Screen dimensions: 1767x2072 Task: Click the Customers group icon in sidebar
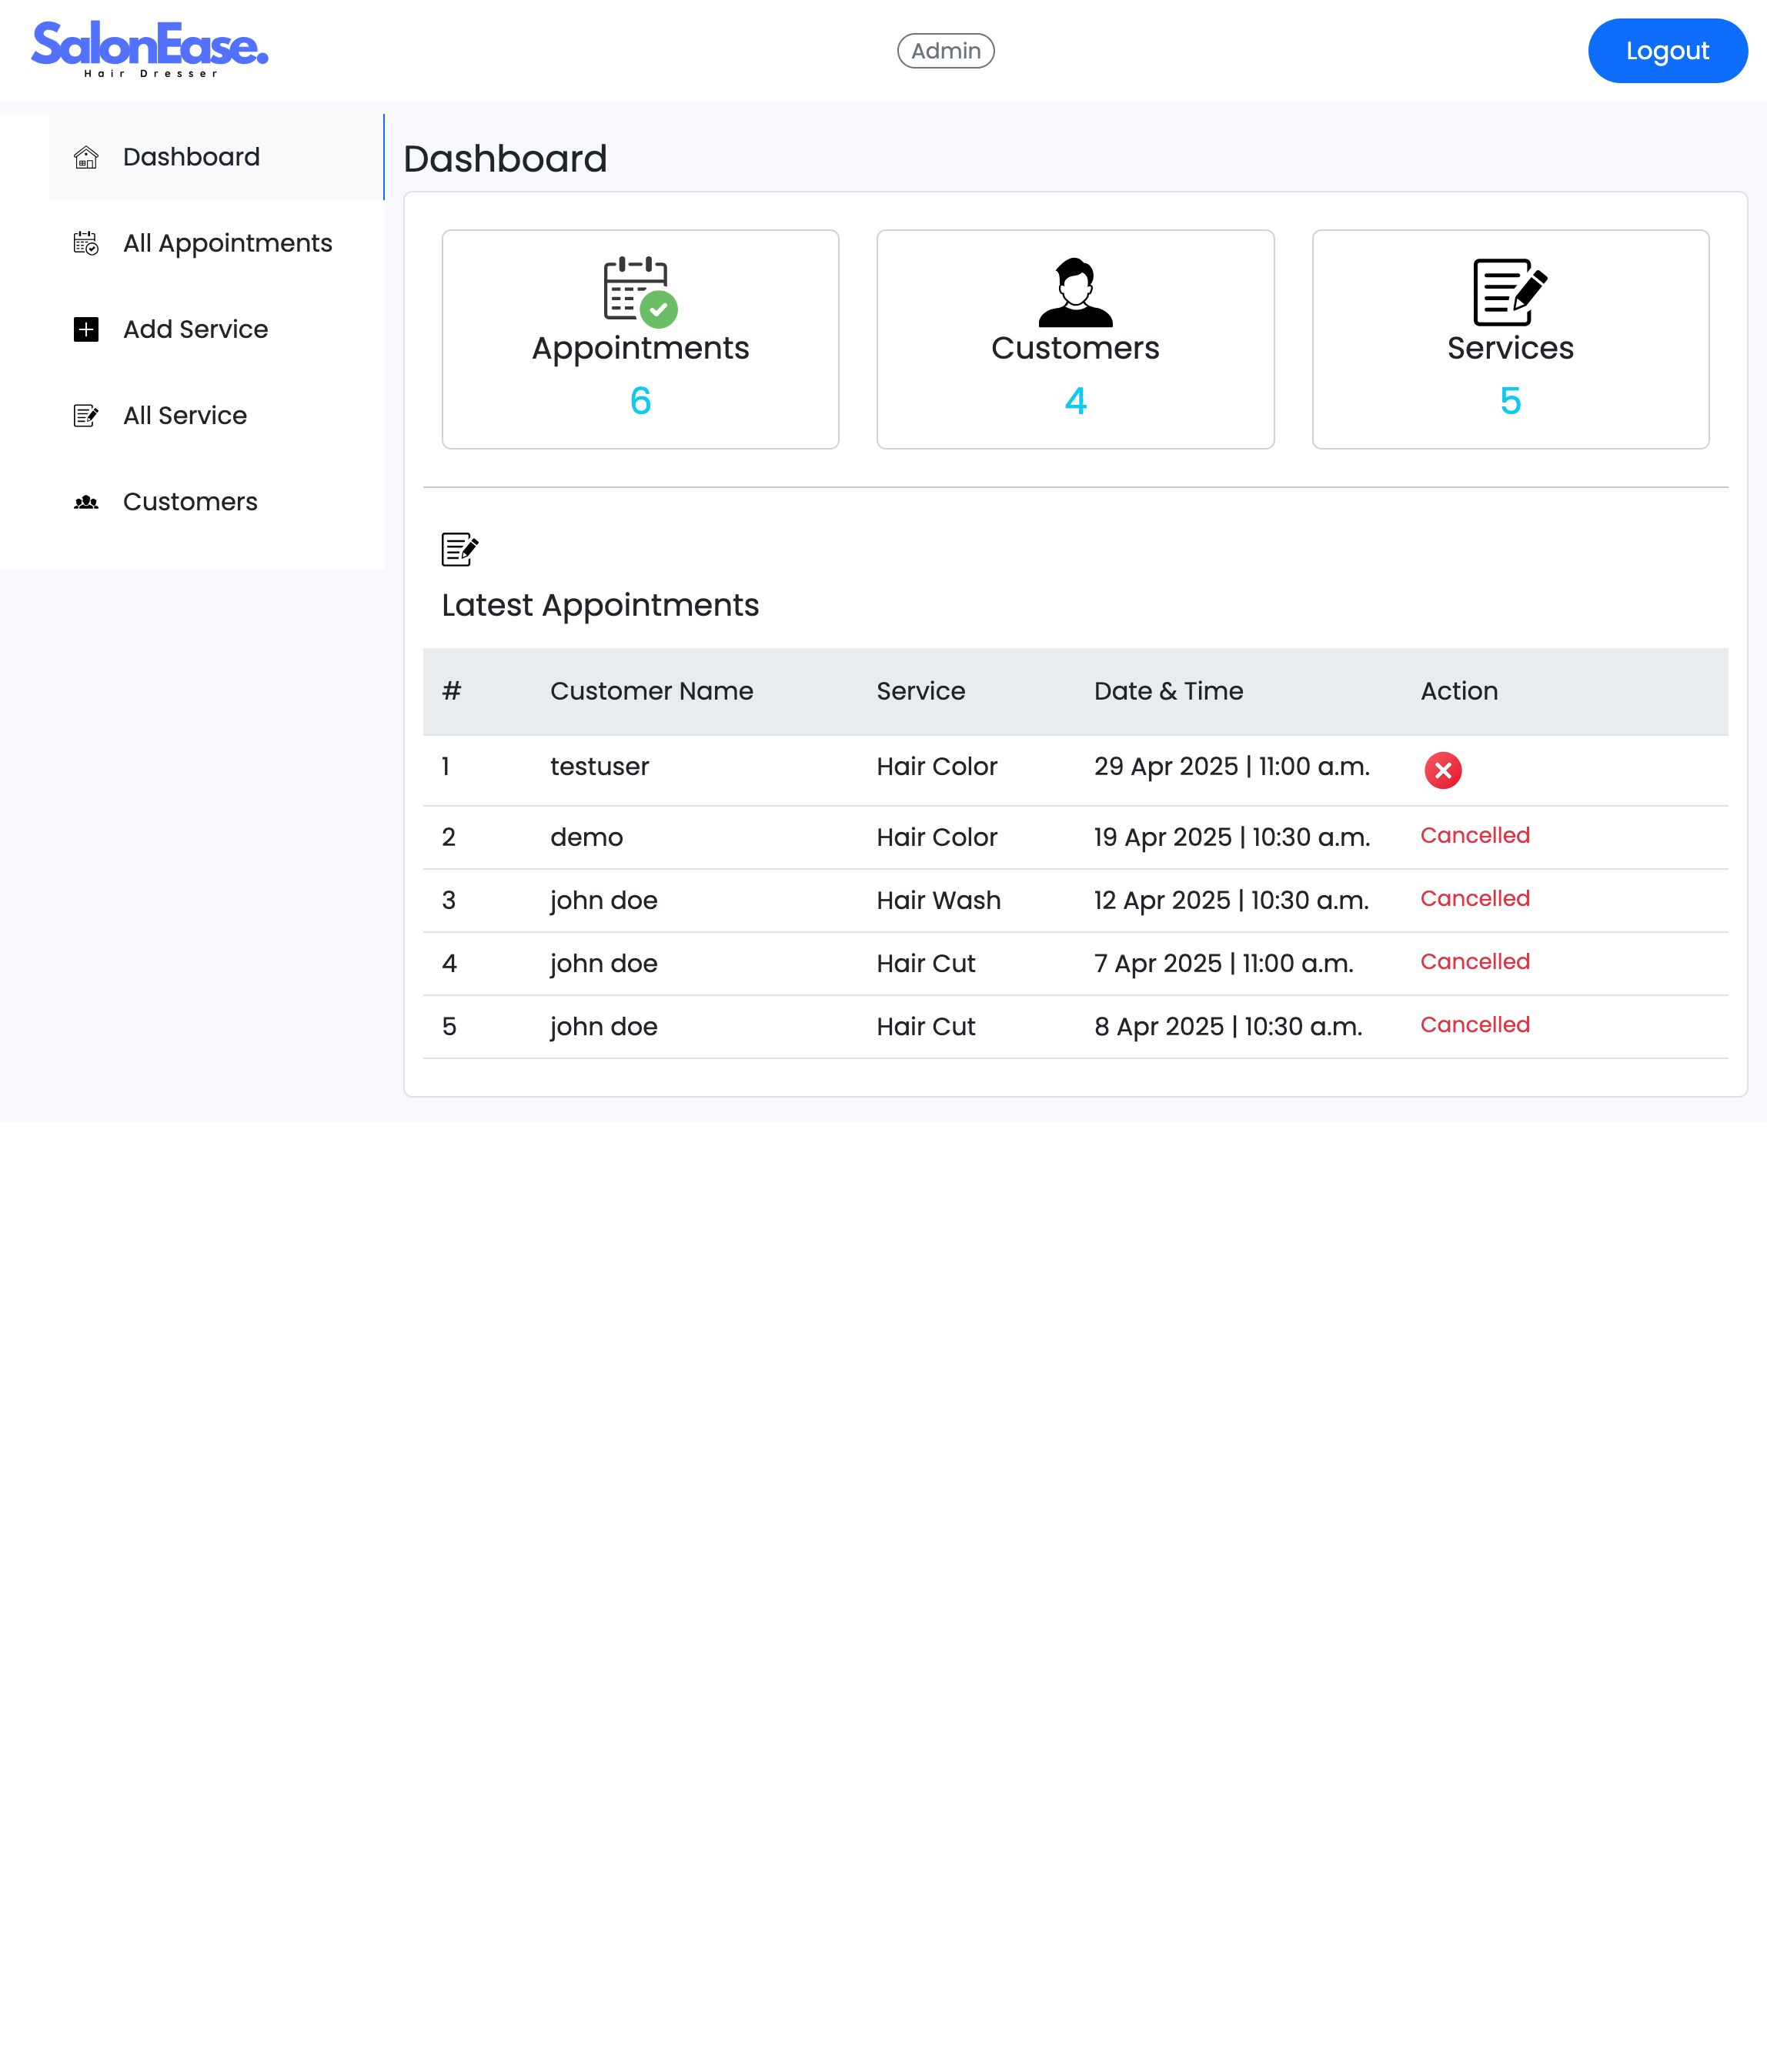click(86, 502)
